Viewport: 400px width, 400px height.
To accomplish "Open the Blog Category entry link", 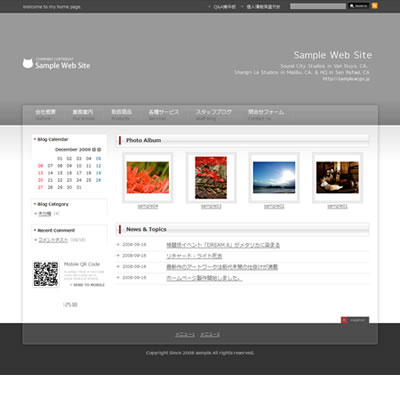I will (45, 214).
